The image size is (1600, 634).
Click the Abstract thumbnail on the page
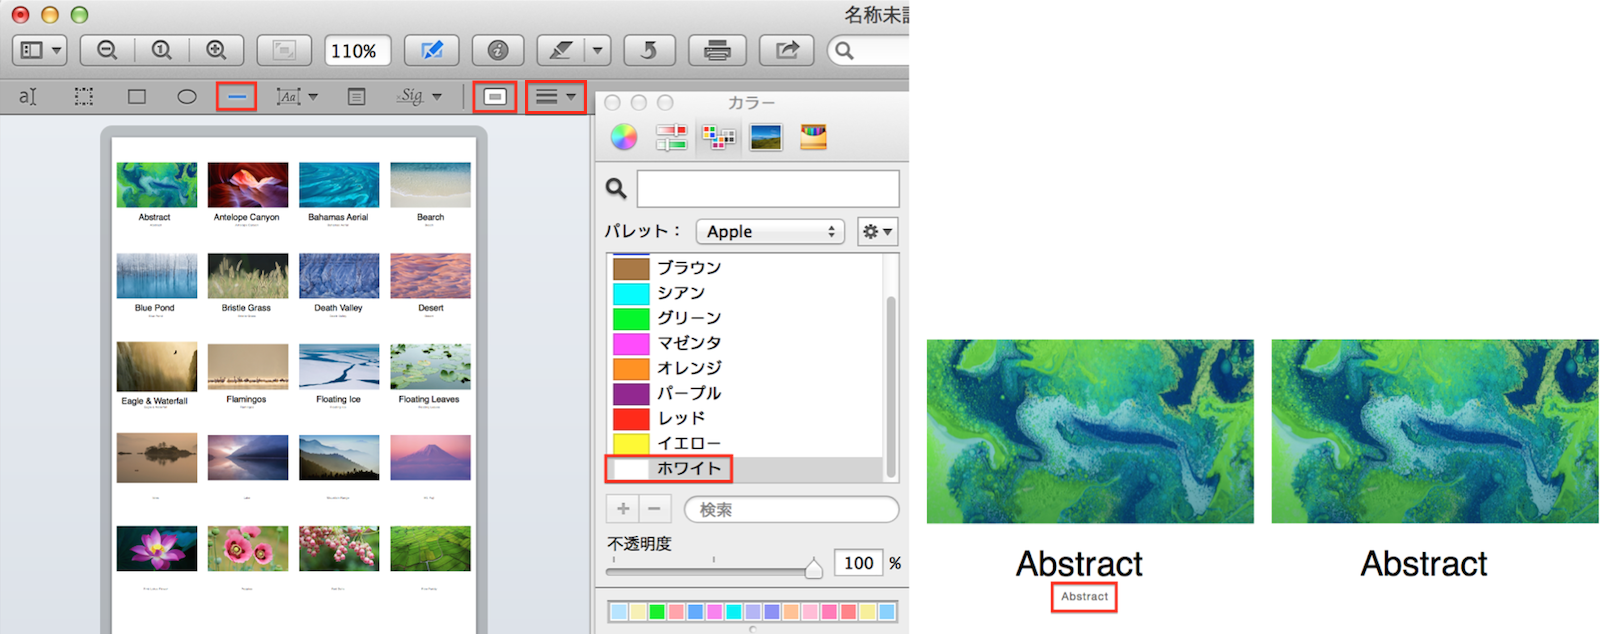(156, 185)
